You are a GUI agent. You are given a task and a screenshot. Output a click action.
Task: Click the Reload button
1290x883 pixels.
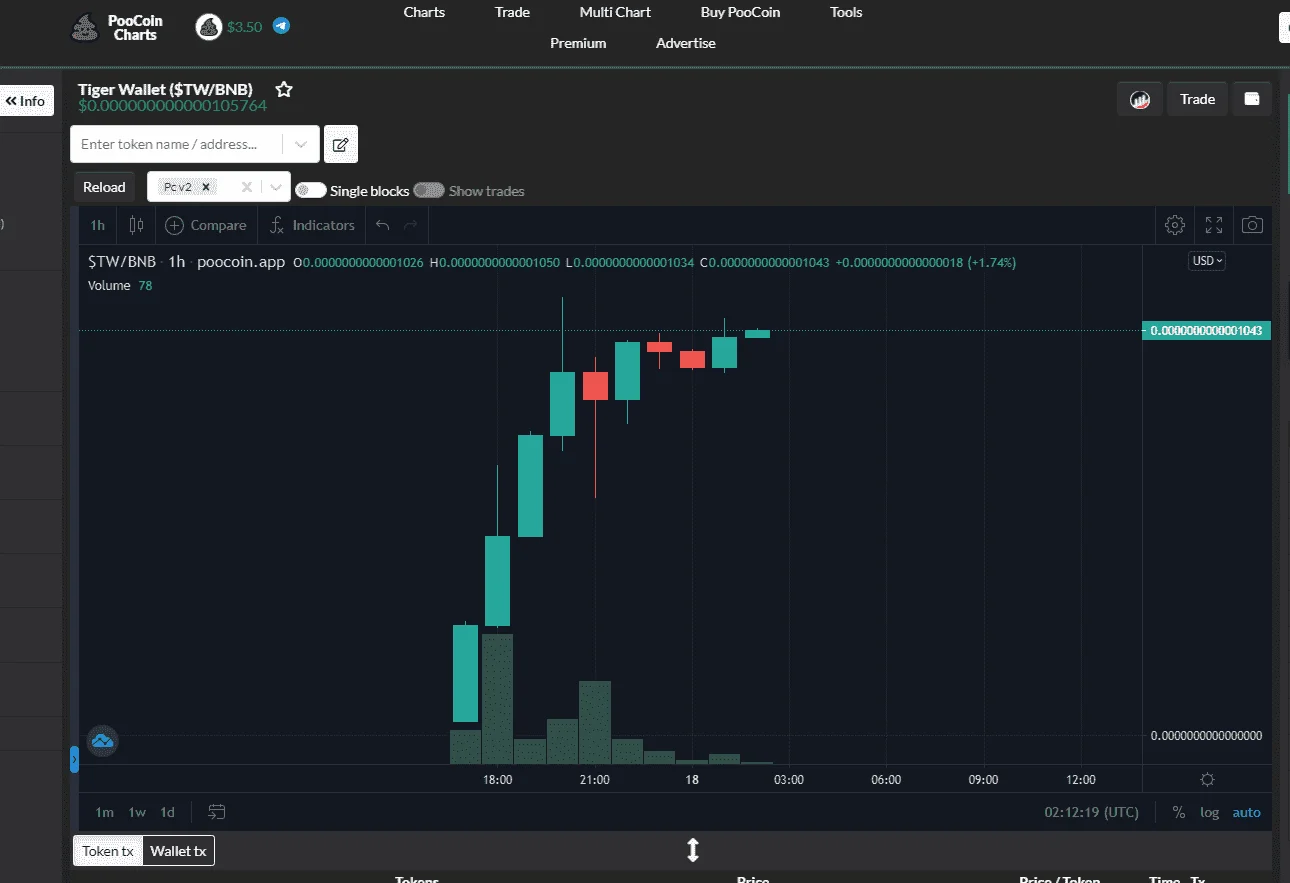(104, 187)
